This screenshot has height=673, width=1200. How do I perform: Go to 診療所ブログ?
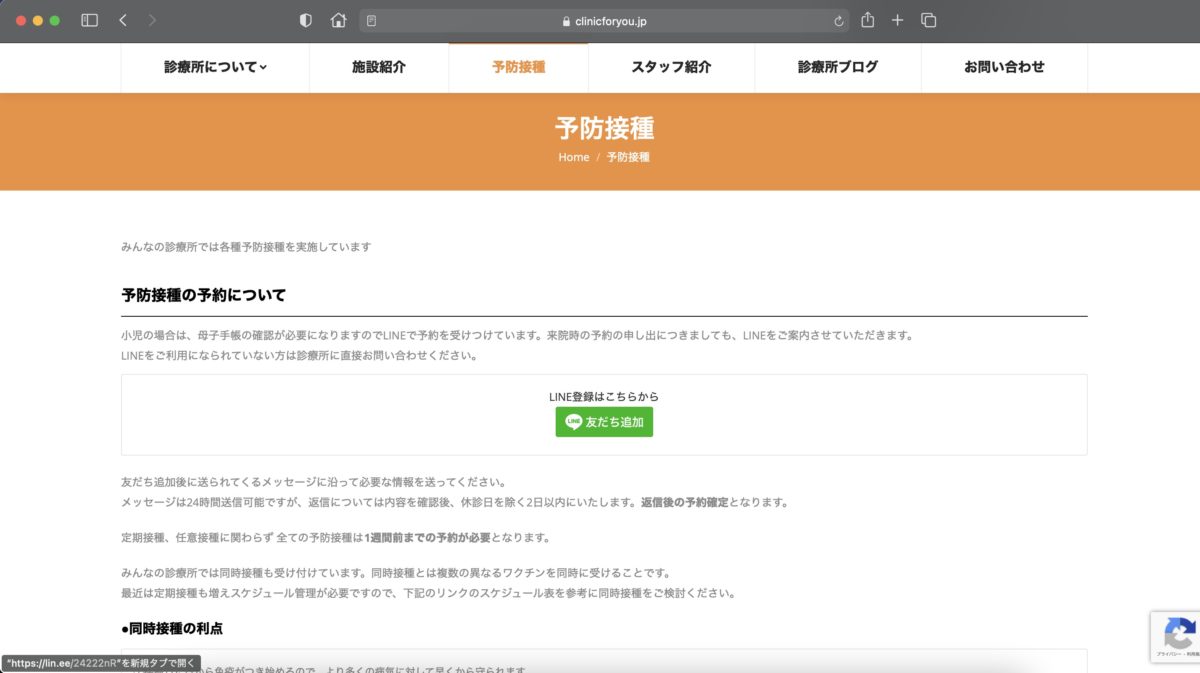click(x=837, y=67)
